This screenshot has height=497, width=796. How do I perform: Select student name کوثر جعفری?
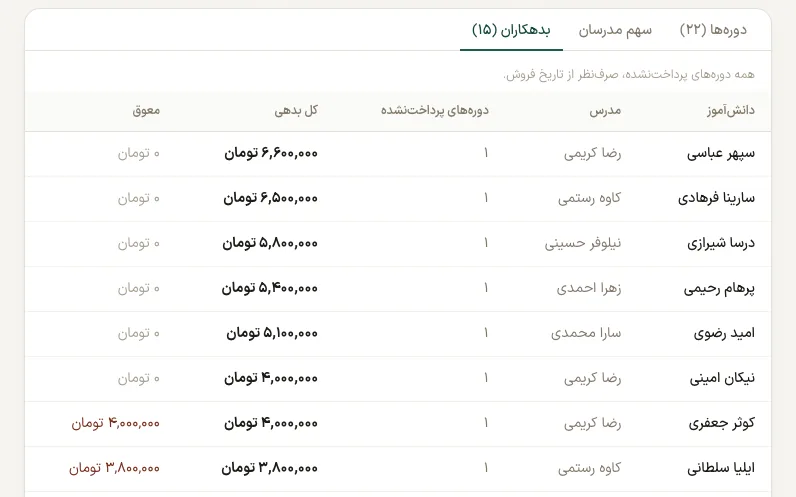(x=721, y=423)
